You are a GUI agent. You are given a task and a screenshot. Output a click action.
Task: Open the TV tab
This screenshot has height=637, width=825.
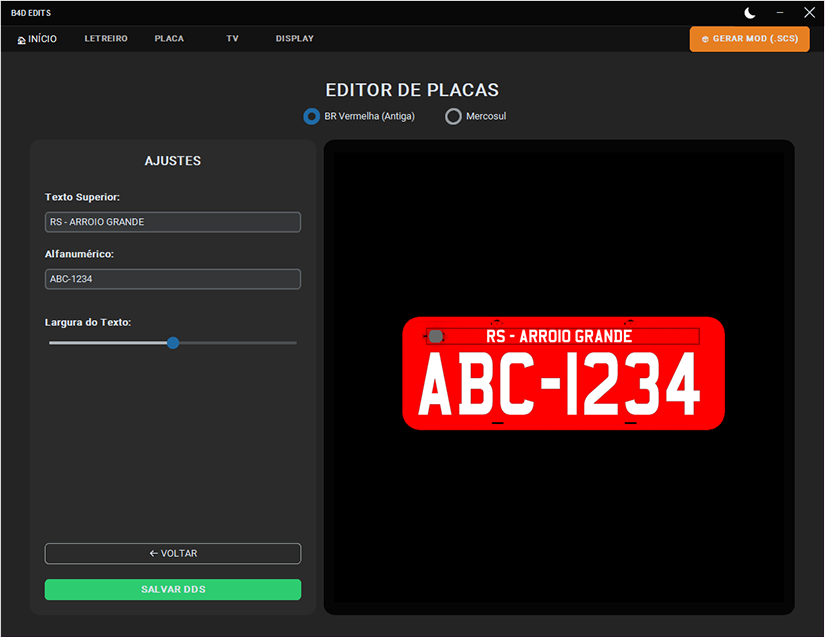(x=232, y=38)
